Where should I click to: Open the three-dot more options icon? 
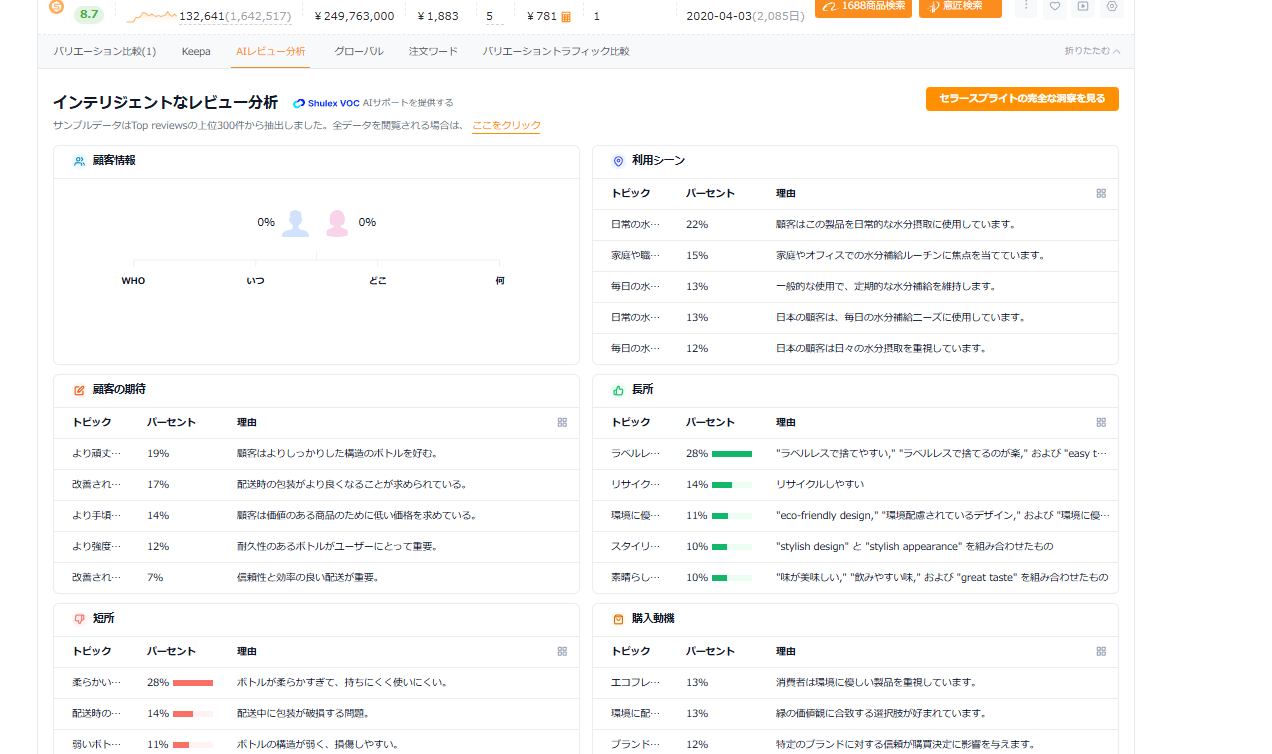coord(1027,8)
